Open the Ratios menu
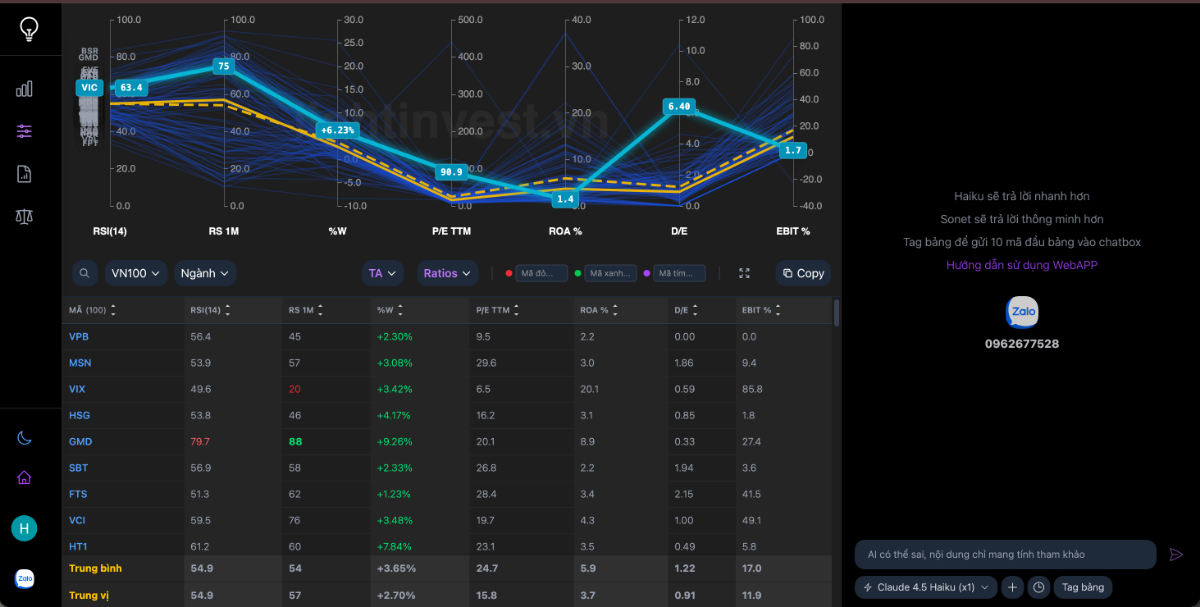The image size is (1200, 607). [447, 273]
